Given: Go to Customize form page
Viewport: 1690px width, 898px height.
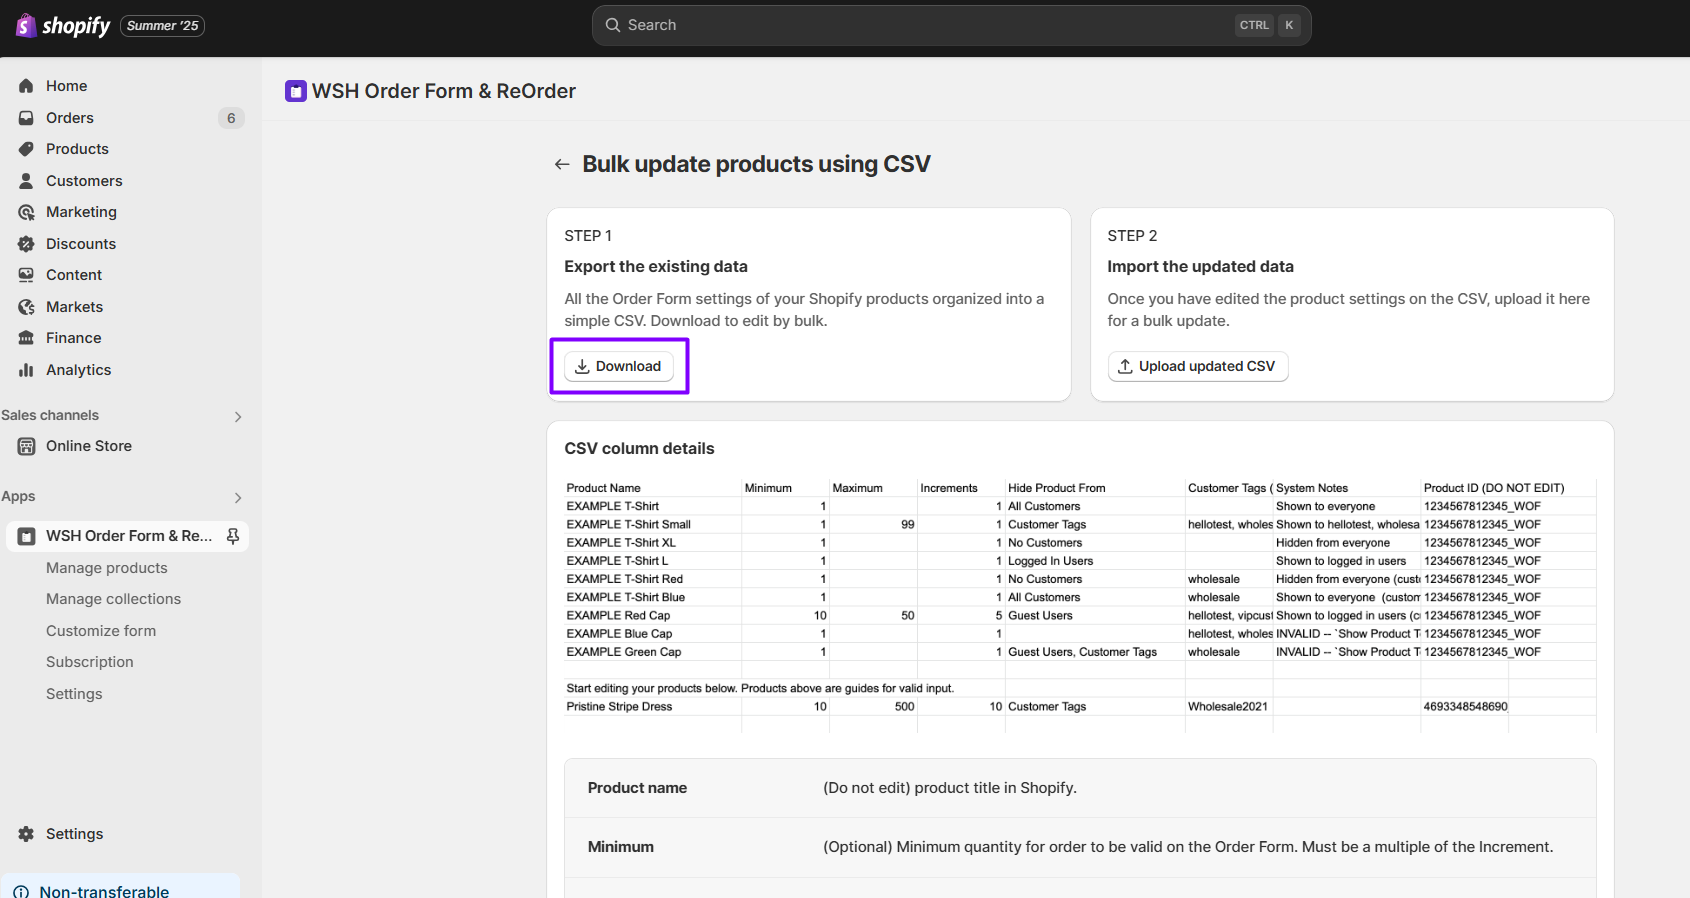Looking at the screenshot, I should 101,631.
